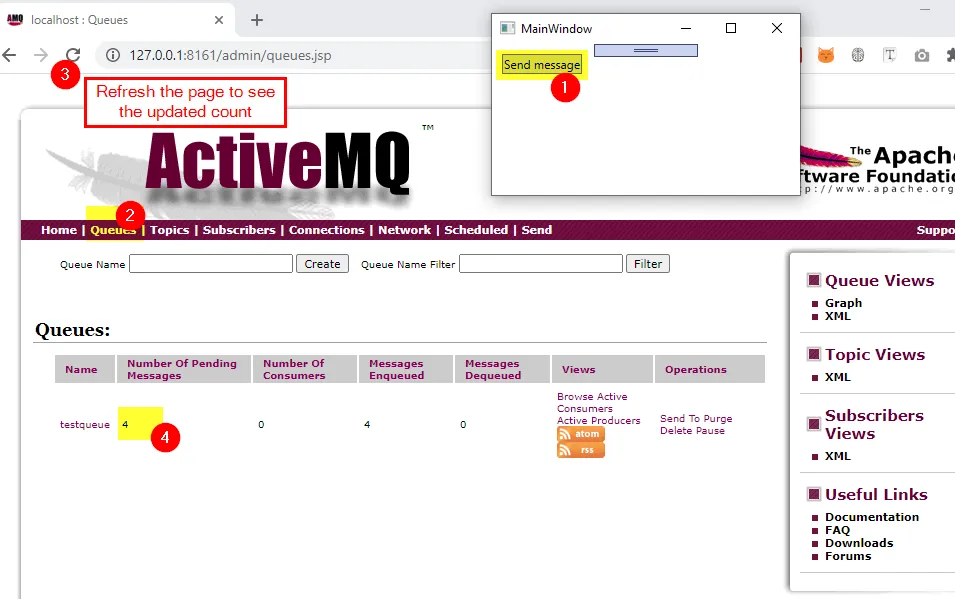
Task: Click the Create queue button
Action: click(322, 264)
